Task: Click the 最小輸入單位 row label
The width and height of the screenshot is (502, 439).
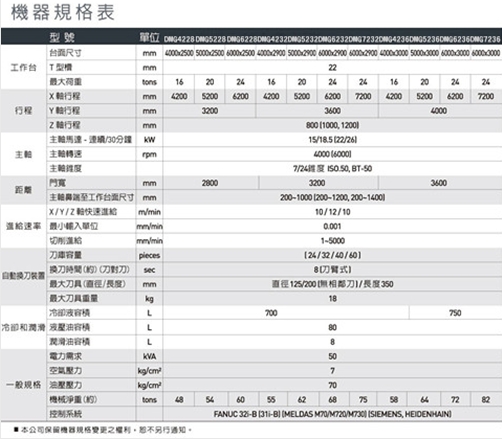Action: click(x=73, y=226)
